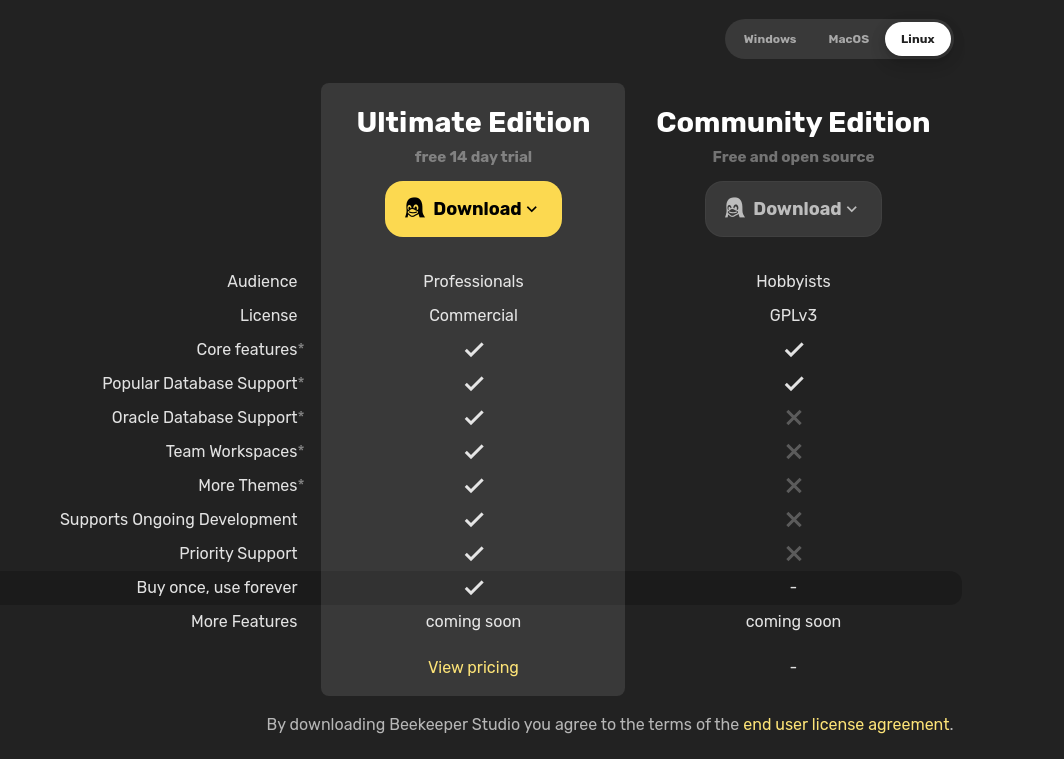Click Ultimate checkmark for Oracle Database Support
Image resolution: width=1064 pixels, height=759 pixels.
click(x=474, y=417)
